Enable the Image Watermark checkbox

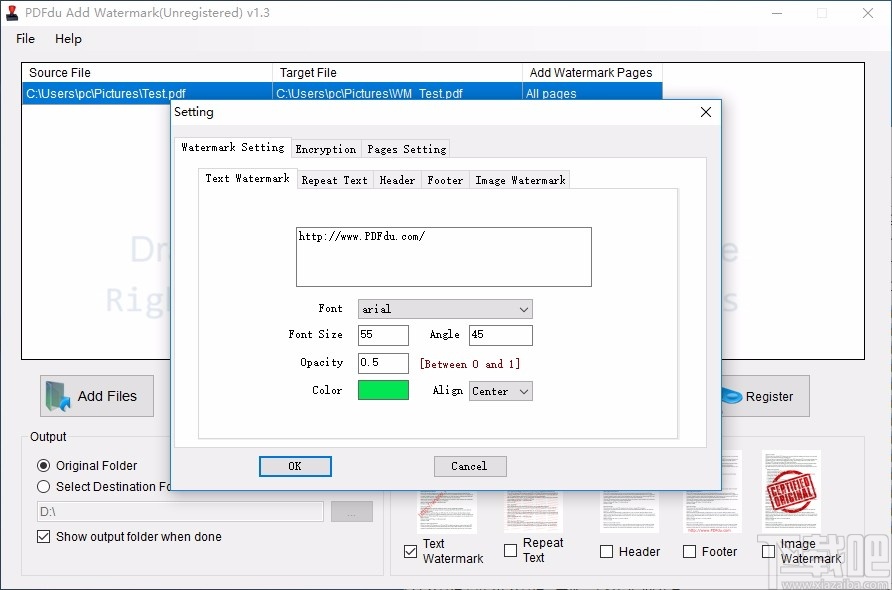769,551
